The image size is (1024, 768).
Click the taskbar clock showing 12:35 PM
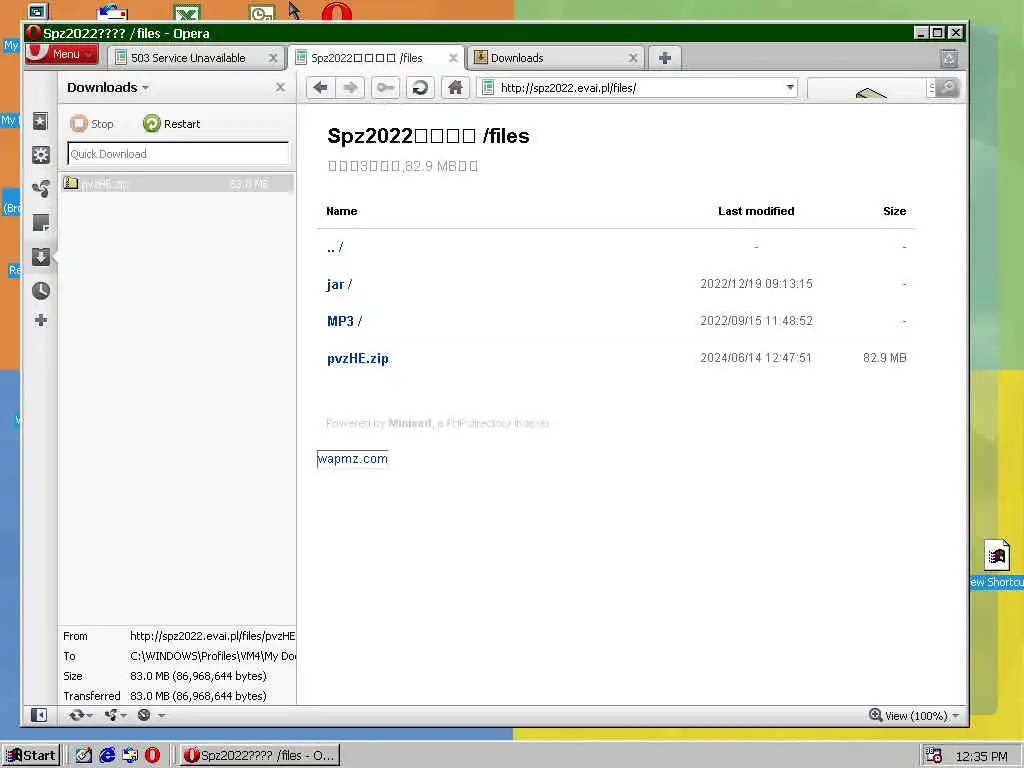tap(982, 756)
